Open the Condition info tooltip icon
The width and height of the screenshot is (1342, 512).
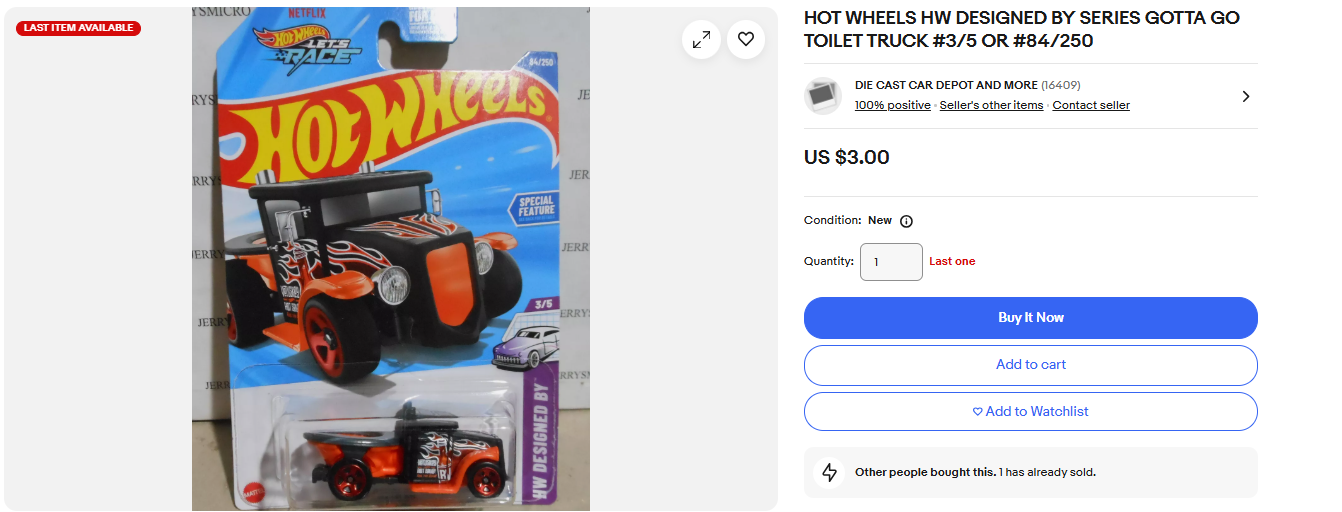coord(906,221)
